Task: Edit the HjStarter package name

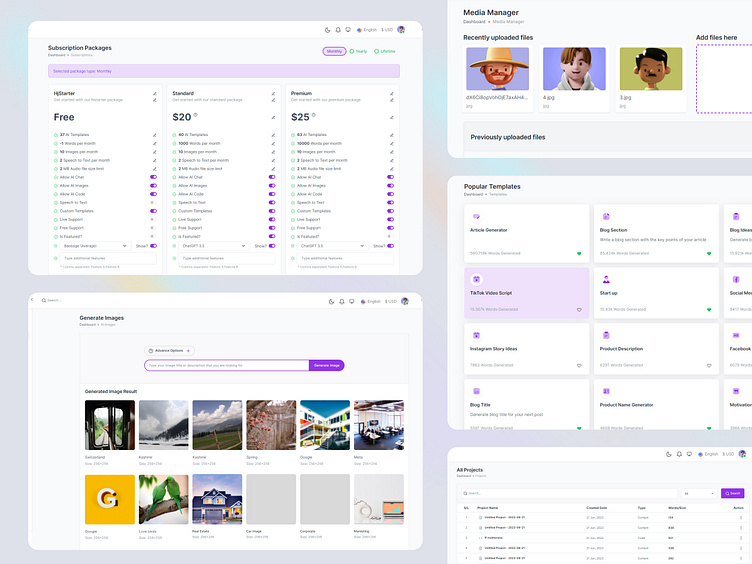Action: pyautogui.click(x=154, y=94)
